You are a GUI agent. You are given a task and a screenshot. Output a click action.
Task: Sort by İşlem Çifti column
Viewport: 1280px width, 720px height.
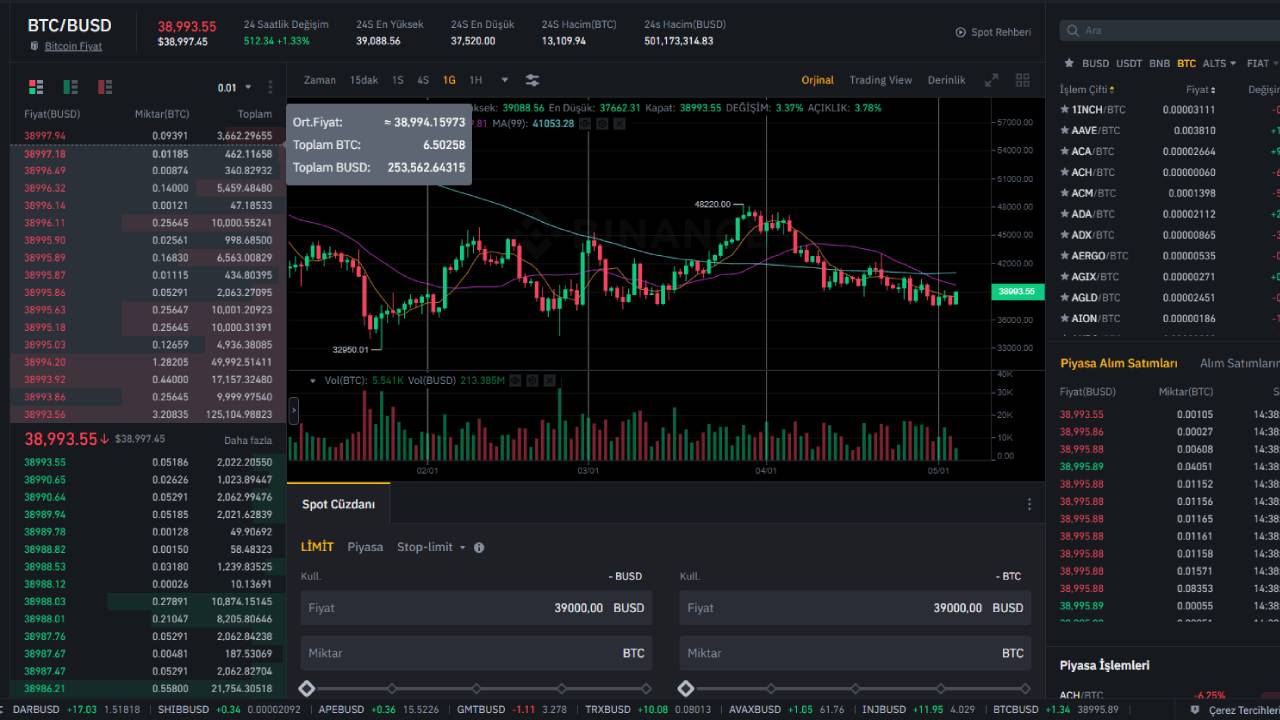click(x=1087, y=90)
